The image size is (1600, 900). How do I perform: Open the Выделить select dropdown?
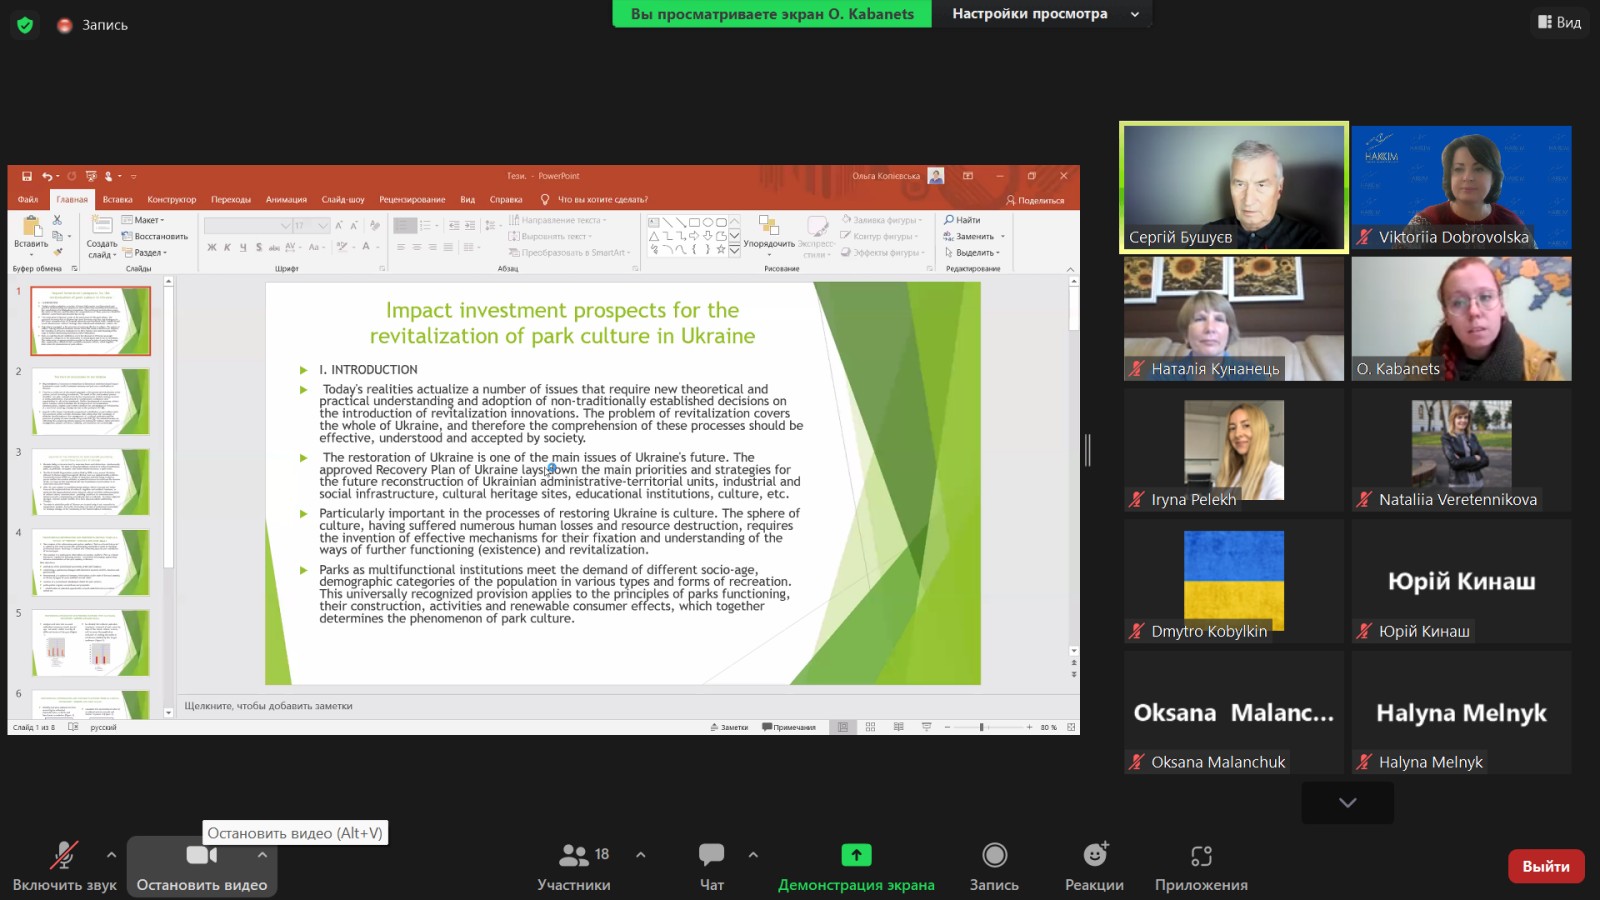click(972, 253)
